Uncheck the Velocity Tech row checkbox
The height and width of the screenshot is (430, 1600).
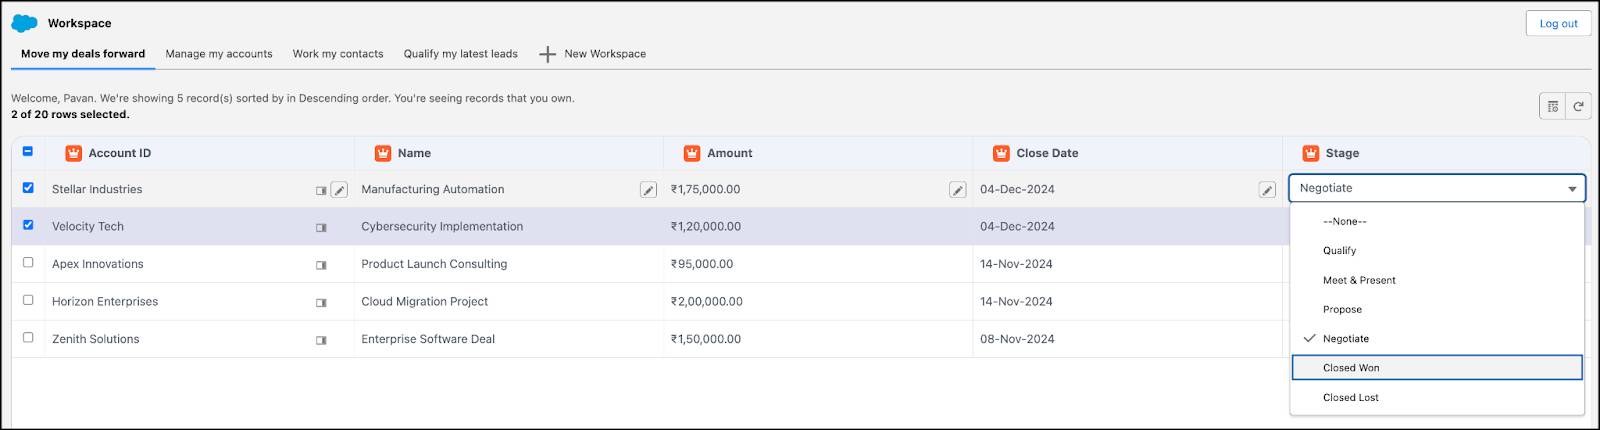tap(28, 225)
